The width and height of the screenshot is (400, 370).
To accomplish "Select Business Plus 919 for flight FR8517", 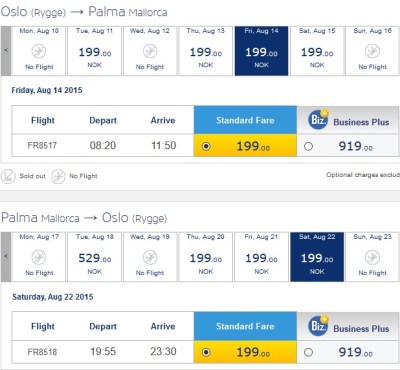I will tap(308, 146).
